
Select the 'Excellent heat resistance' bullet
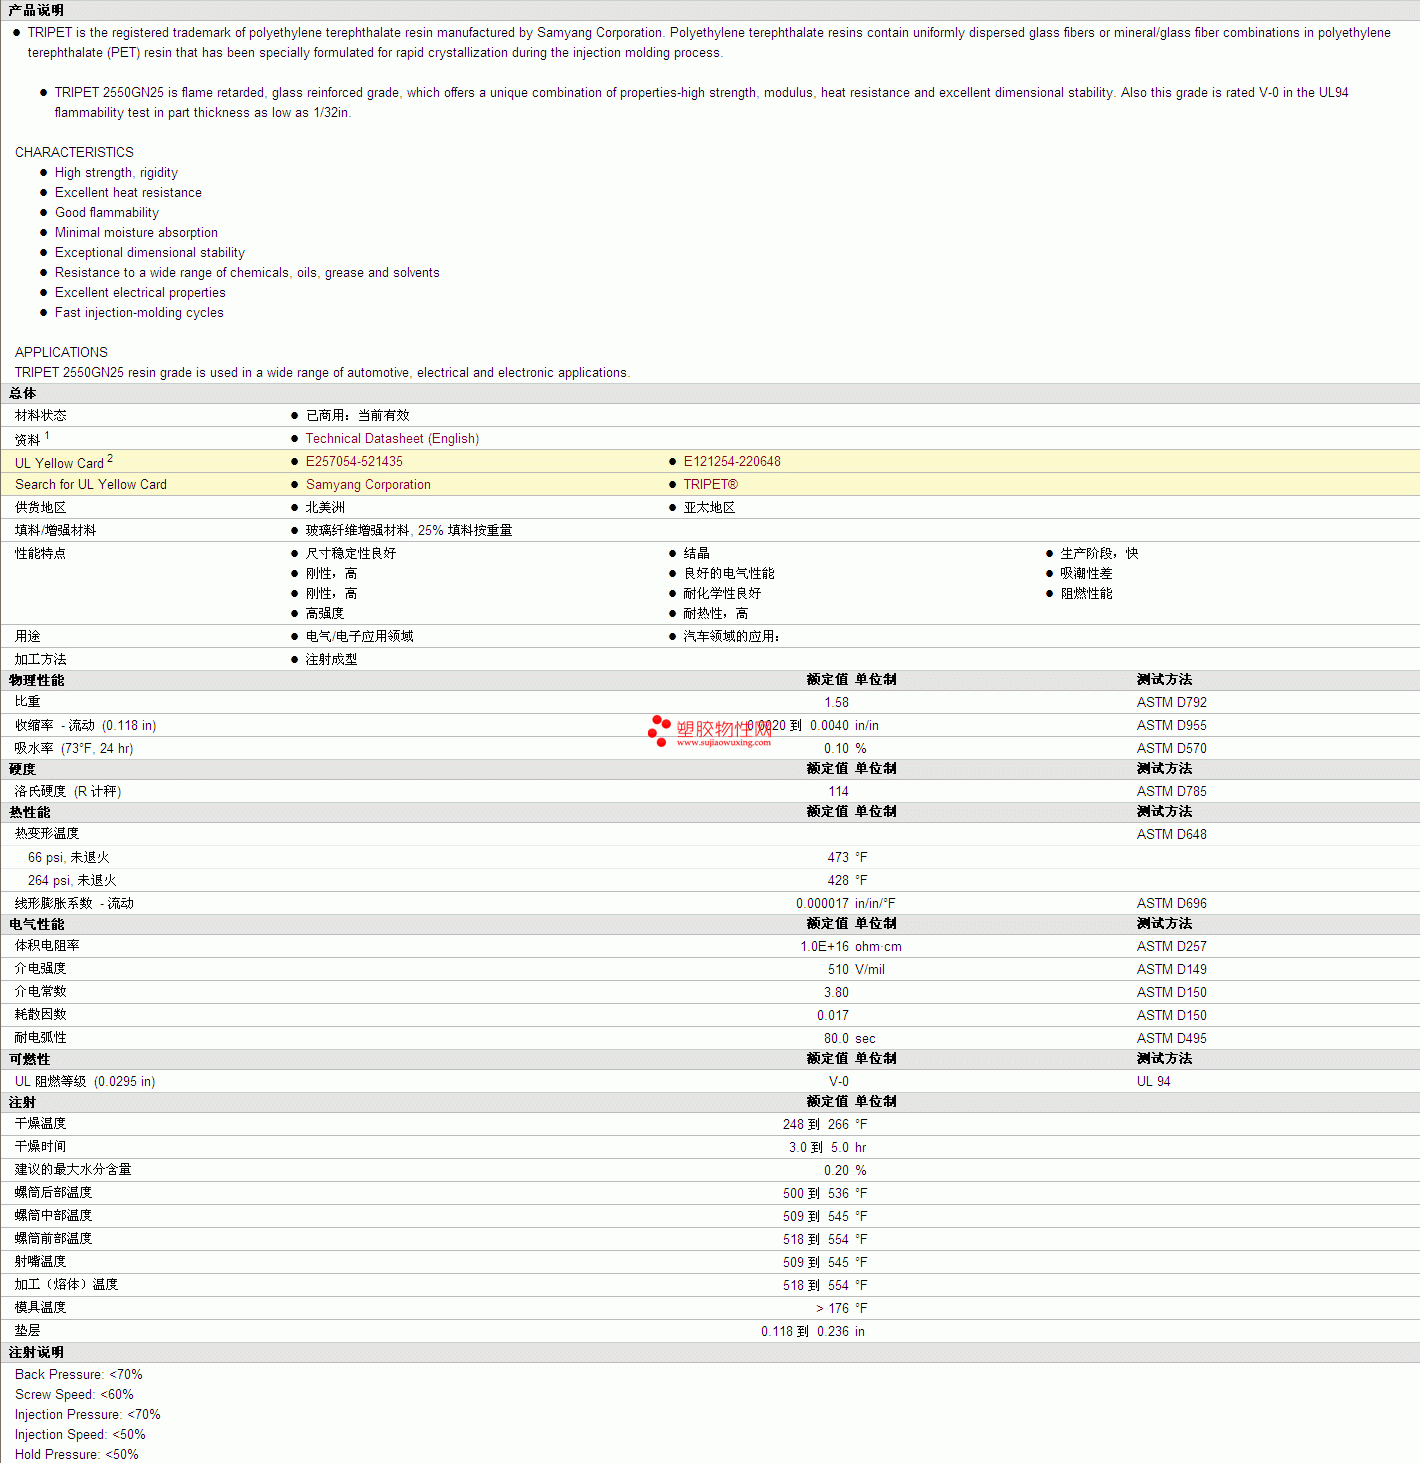pyautogui.click(x=128, y=193)
